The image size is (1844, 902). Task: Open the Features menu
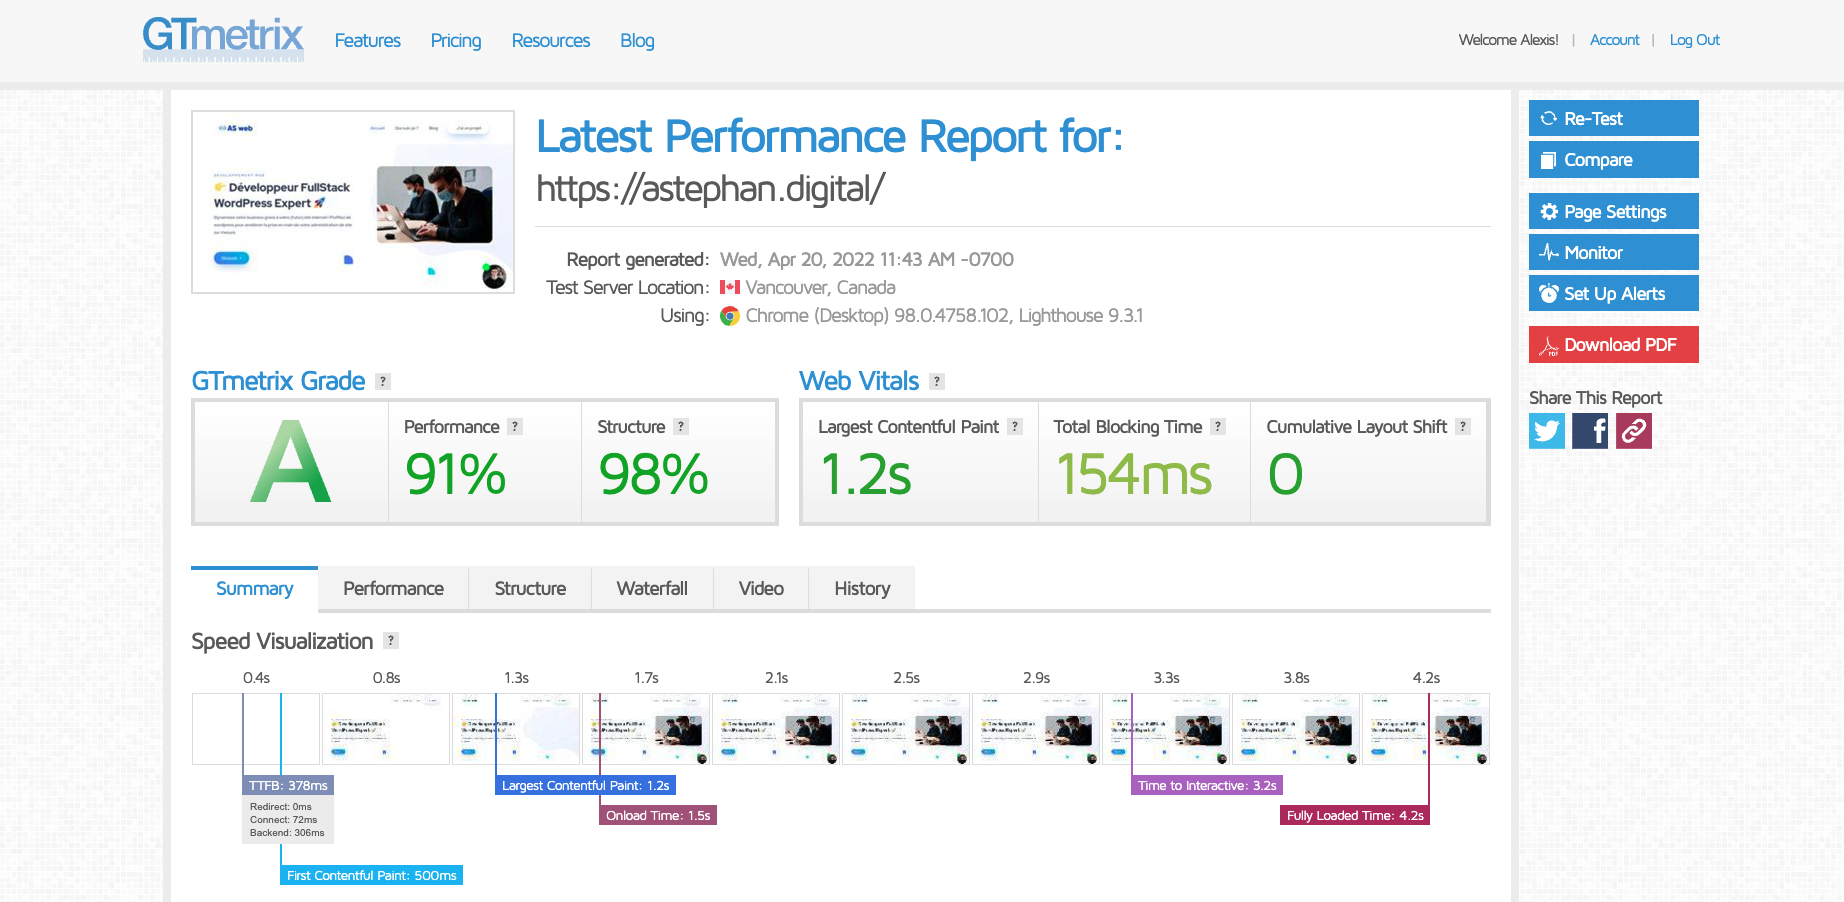point(367,40)
